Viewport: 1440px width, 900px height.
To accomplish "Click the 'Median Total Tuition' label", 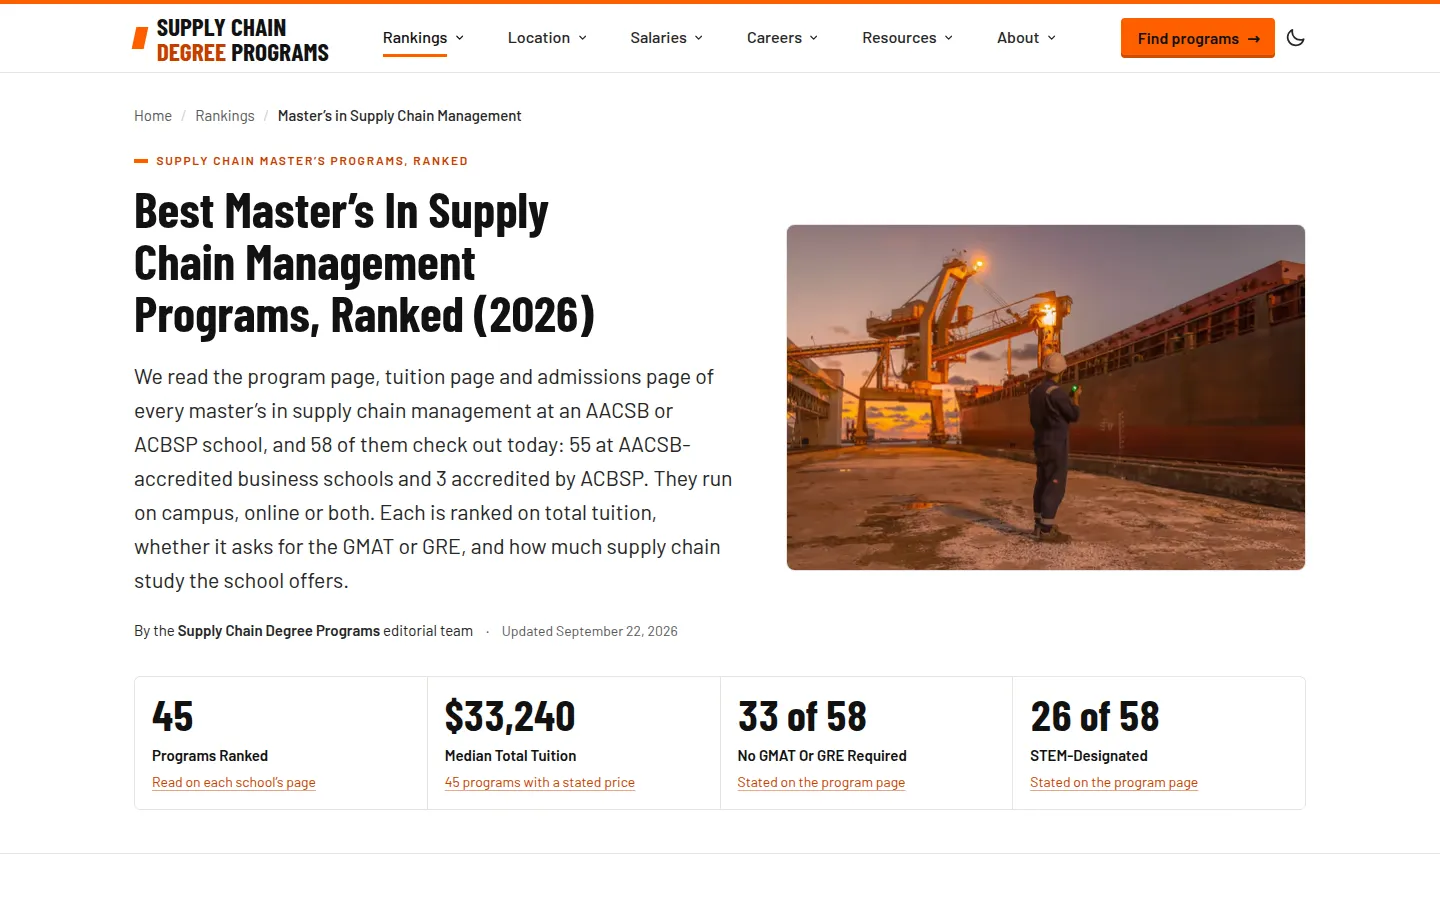I will pyautogui.click(x=511, y=756).
